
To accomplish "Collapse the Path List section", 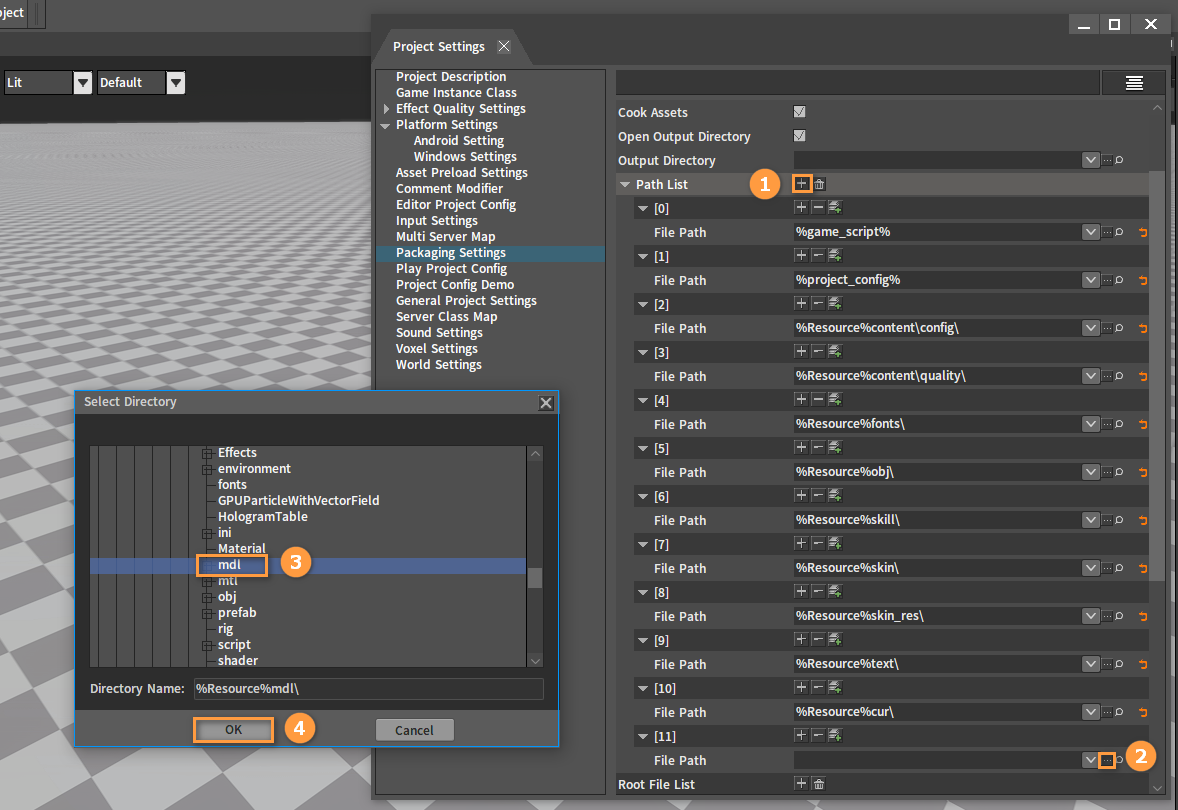I will click(x=624, y=184).
